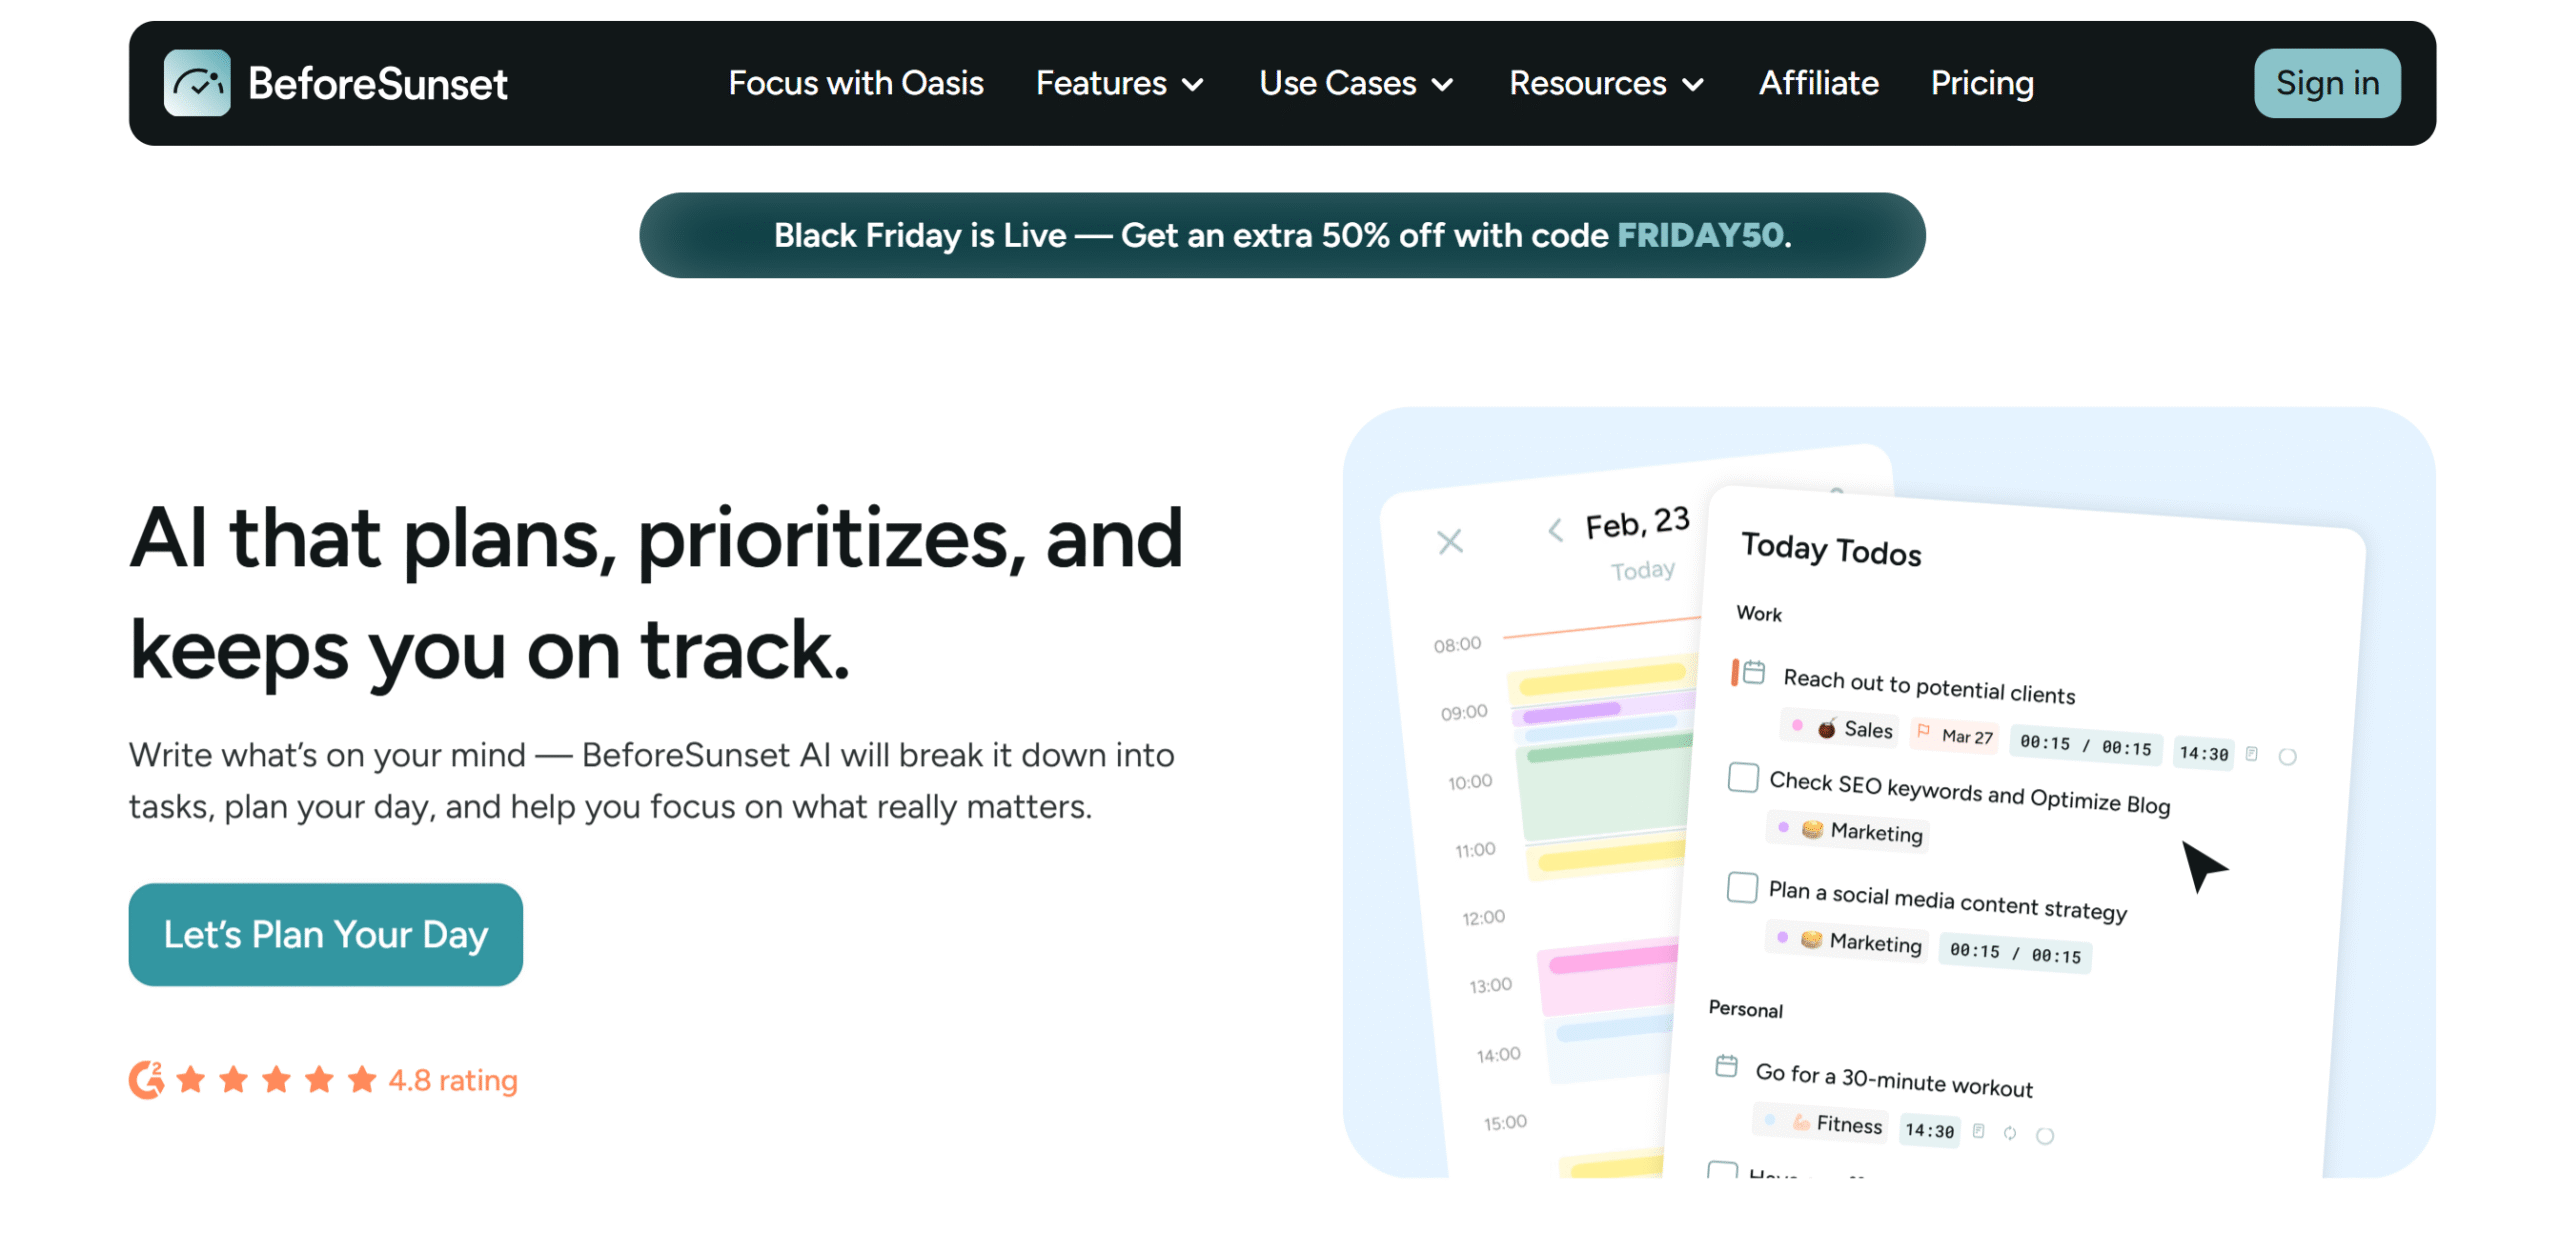
Task: Click the BeforeSunset logo icon
Action: tap(196, 83)
